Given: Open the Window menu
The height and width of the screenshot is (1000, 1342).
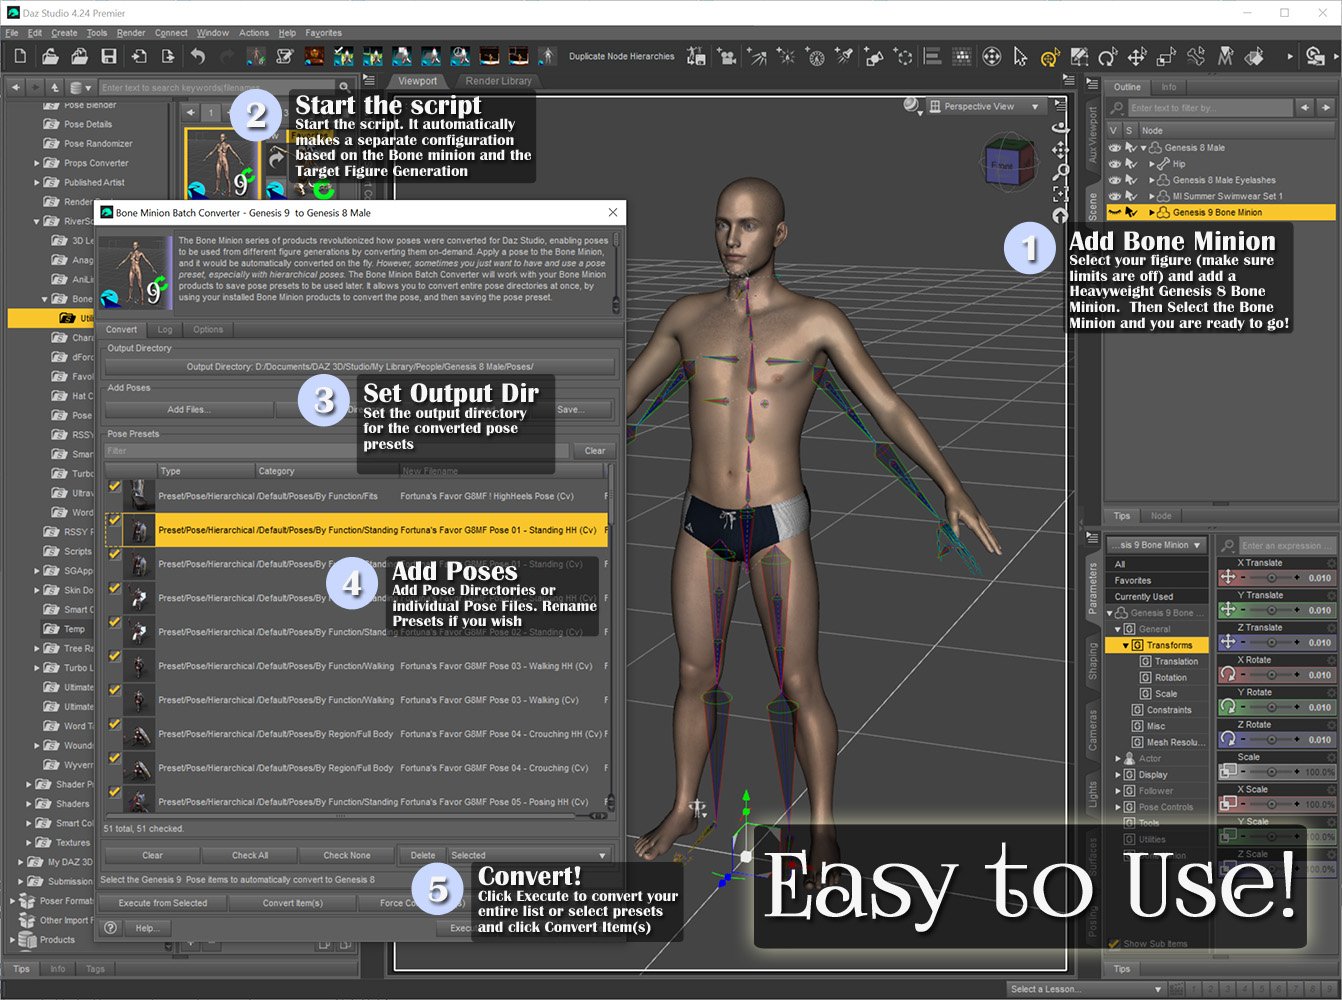Looking at the screenshot, I should coord(212,33).
